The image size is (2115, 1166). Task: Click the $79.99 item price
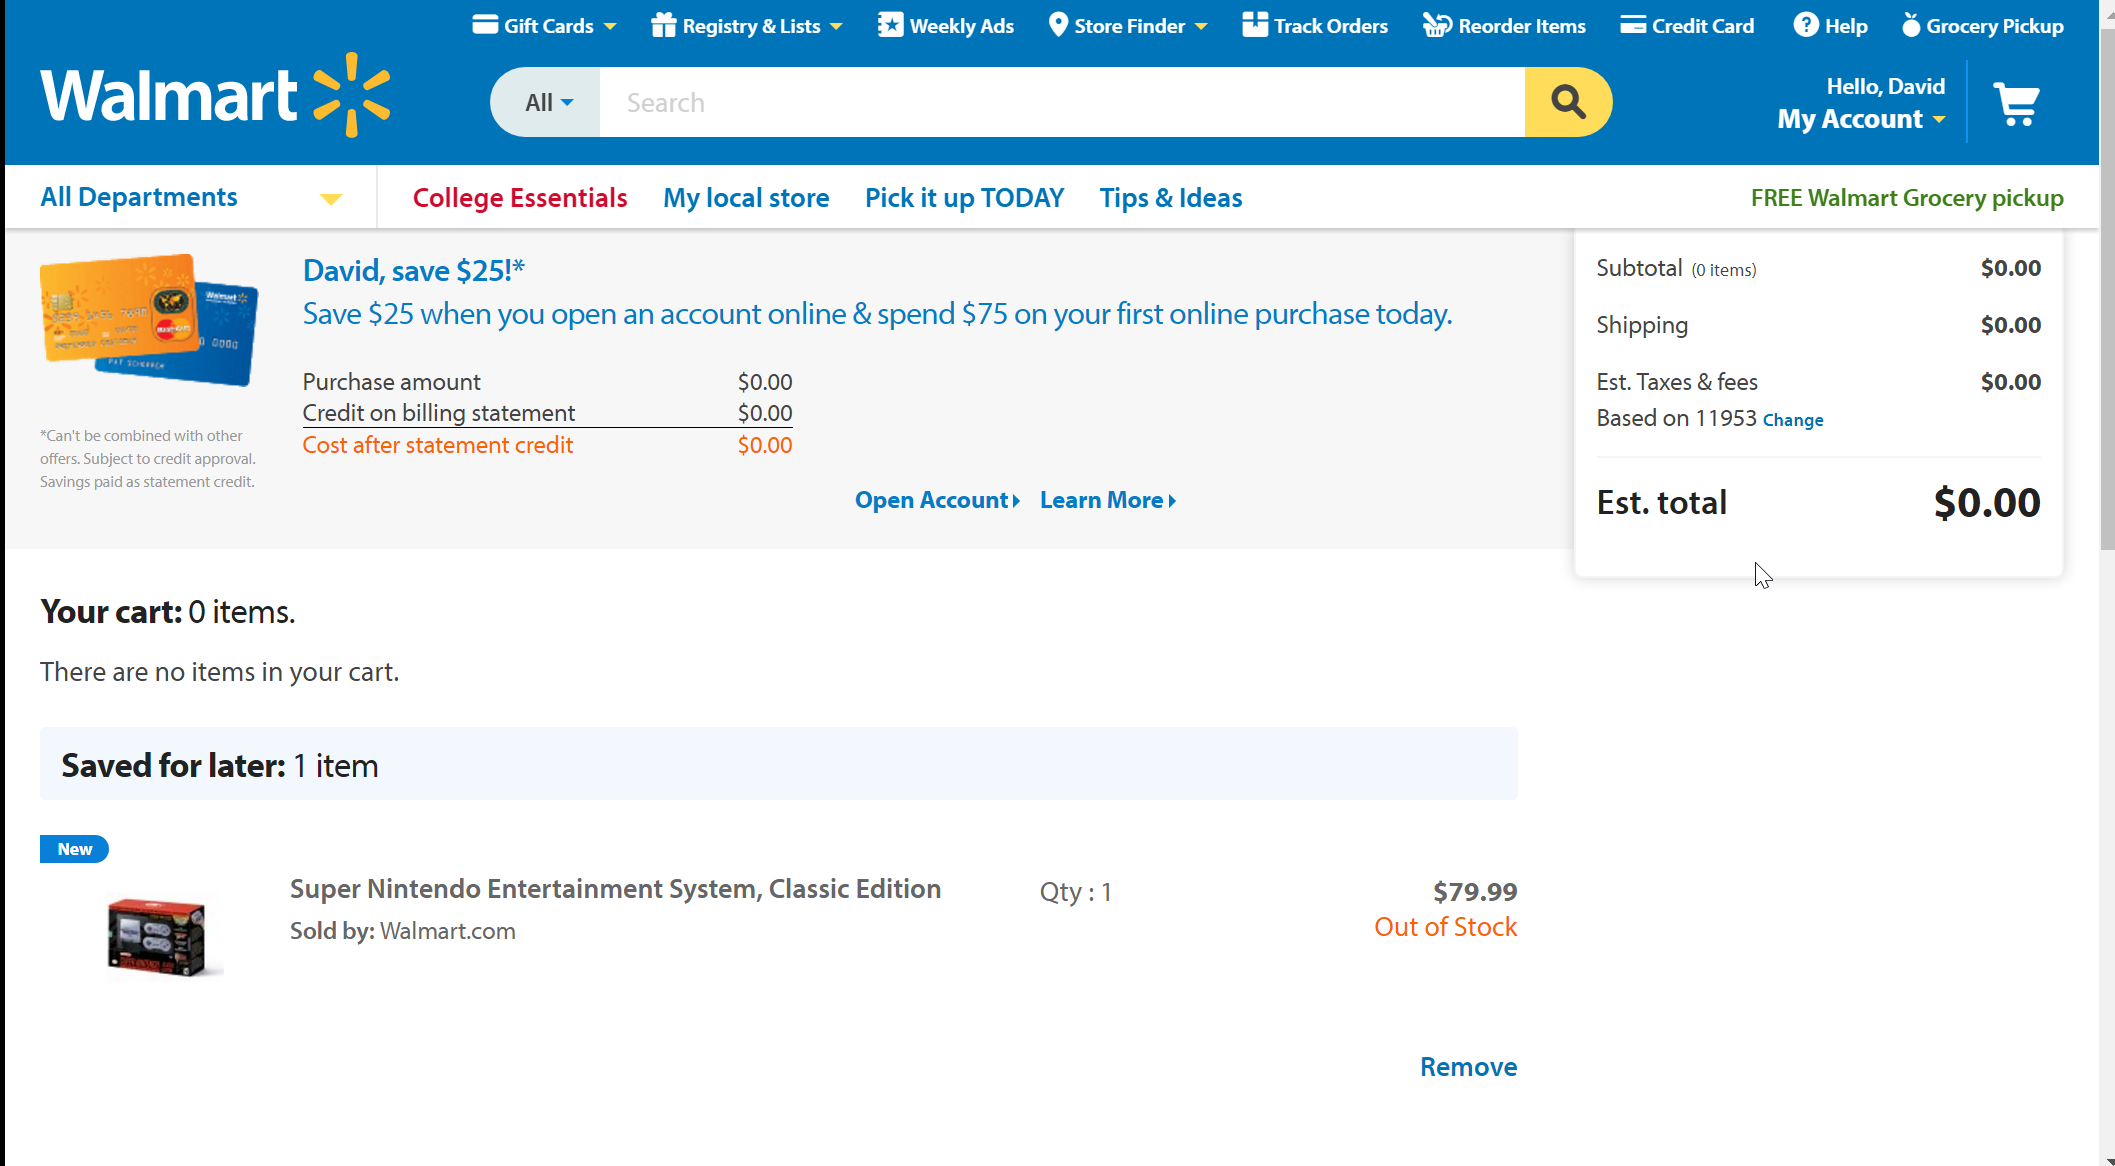pyautogui.click(x=1475, y=891)
